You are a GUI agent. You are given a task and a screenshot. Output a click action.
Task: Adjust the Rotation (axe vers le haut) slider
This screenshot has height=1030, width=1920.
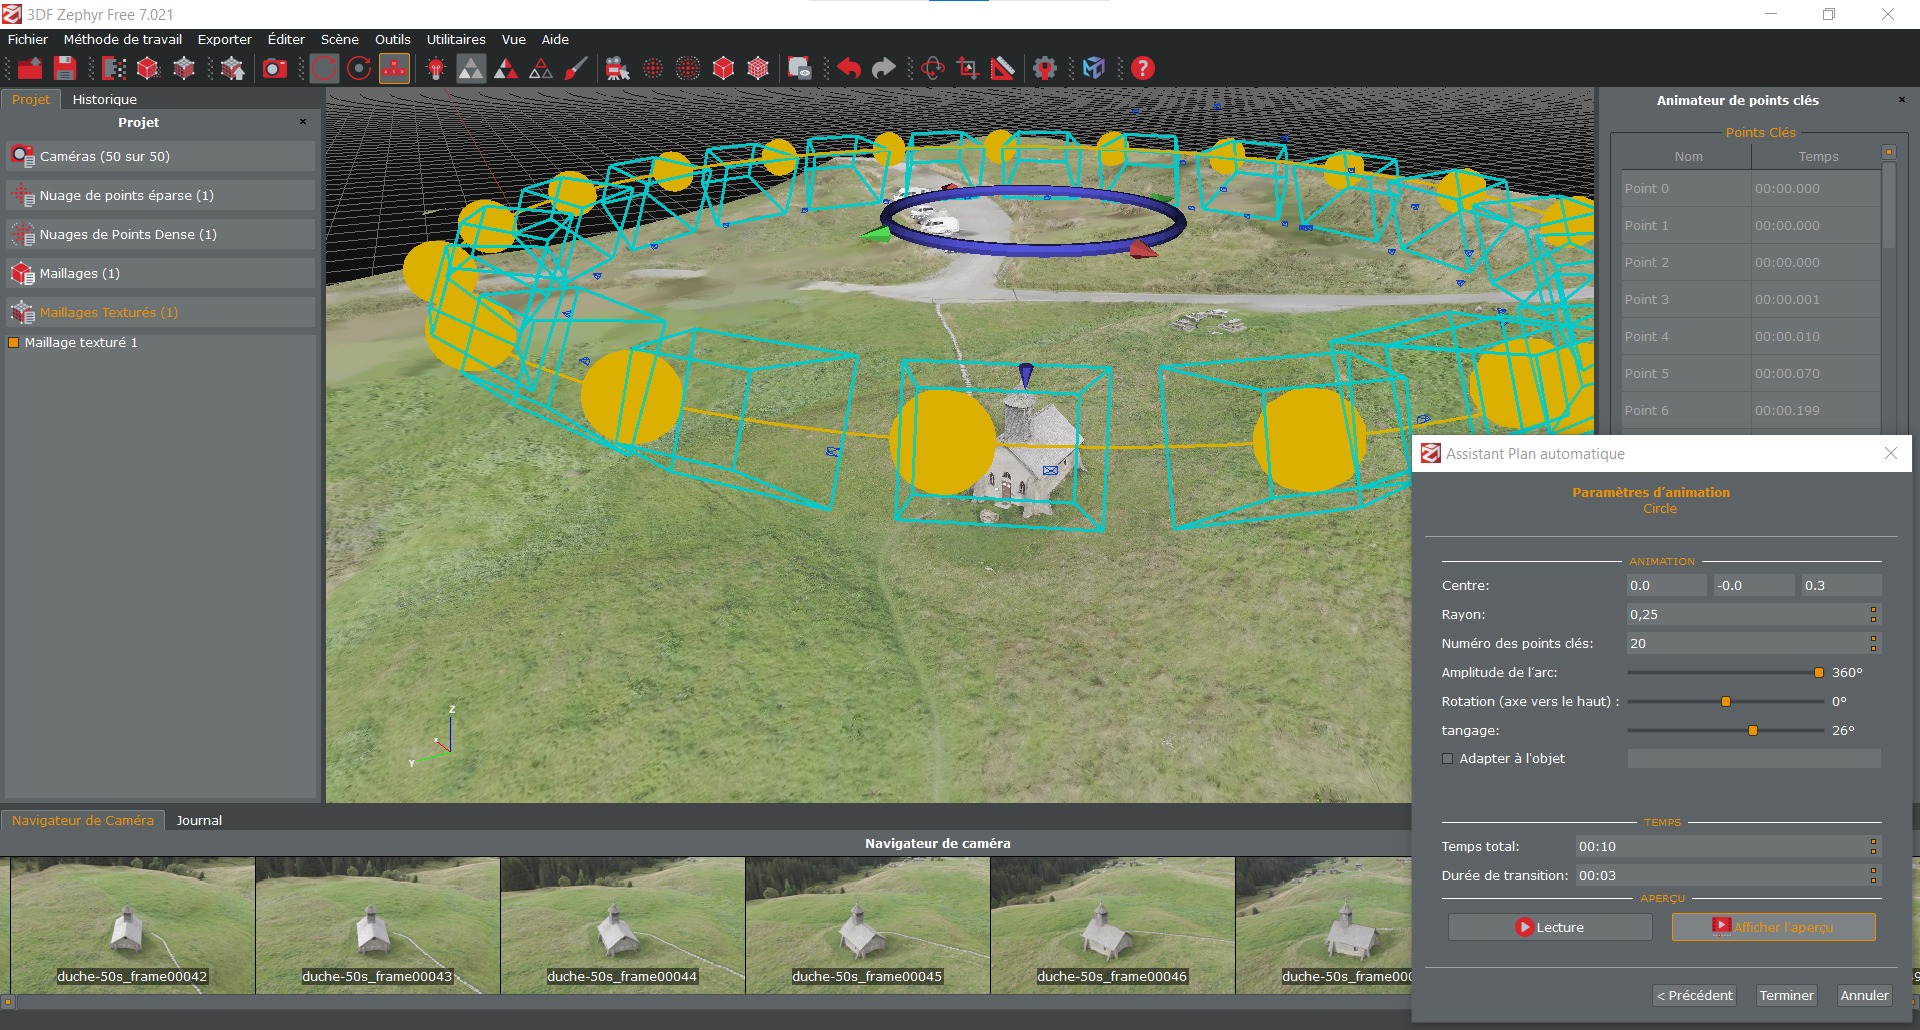click(1726, 702)
